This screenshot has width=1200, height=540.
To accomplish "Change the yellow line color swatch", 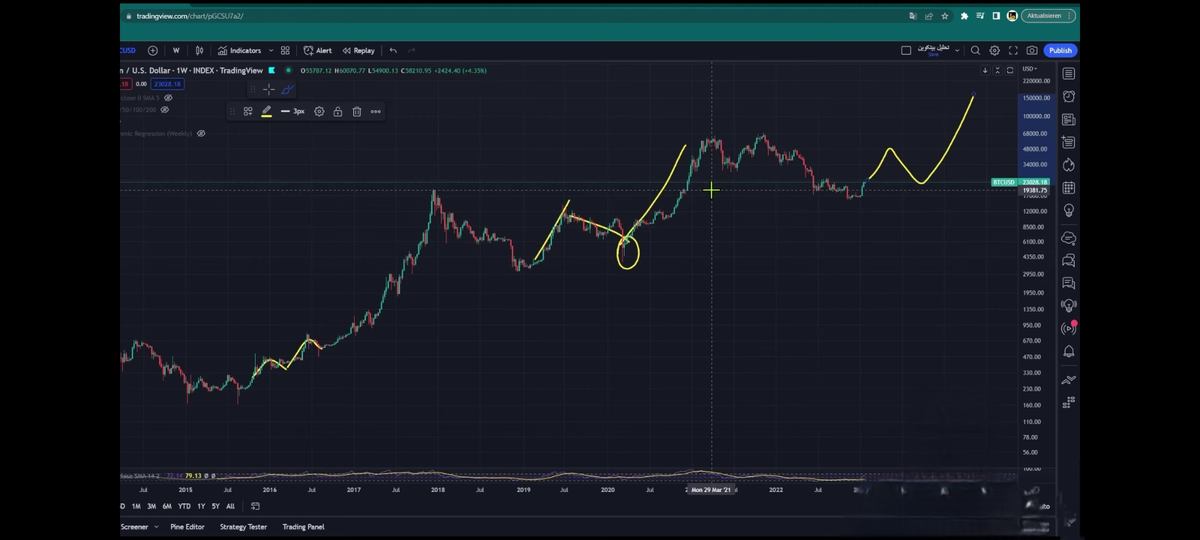I will pos(266,112).
